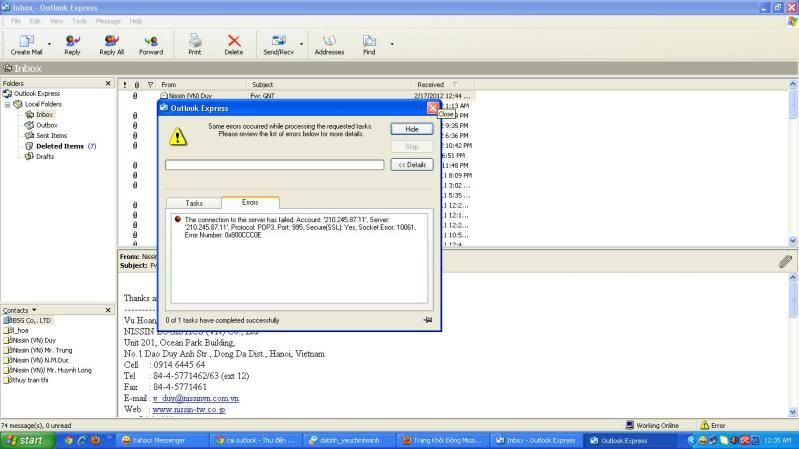This screenshot has height=449, width=799.
Task: Sort by priority column header
Action: (125, 85)
